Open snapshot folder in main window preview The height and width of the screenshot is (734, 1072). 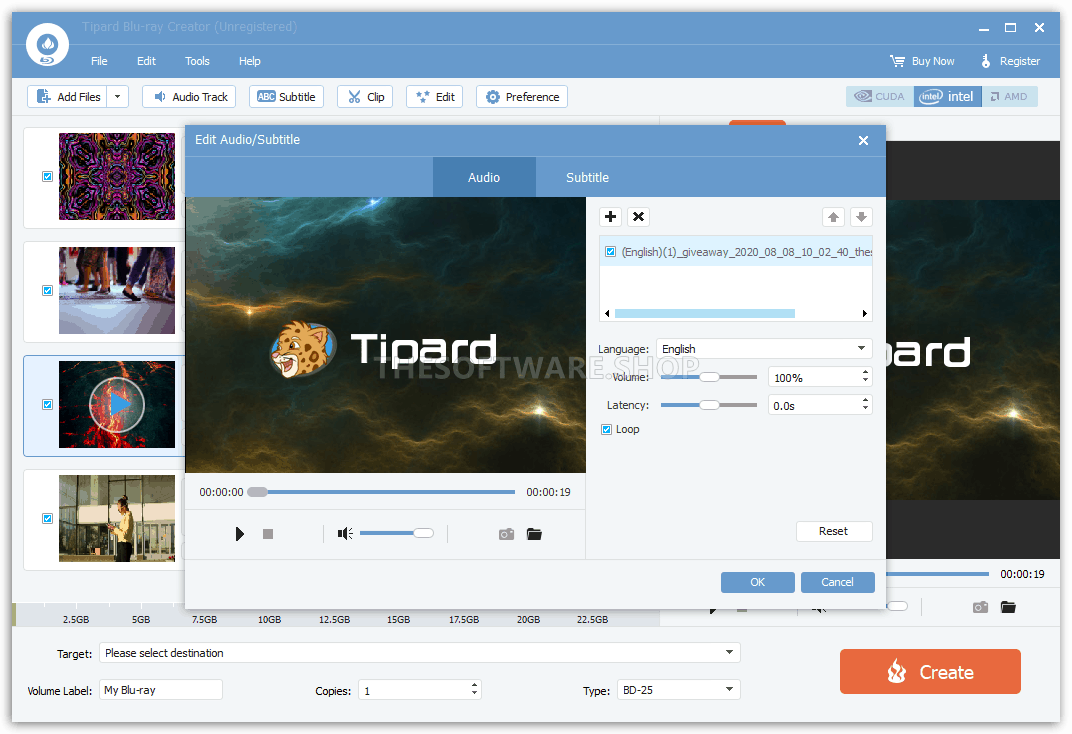coord(1008,607)
